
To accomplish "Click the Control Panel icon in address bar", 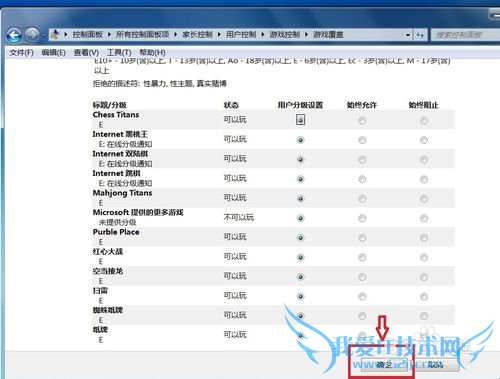I will tap(55, 34).
